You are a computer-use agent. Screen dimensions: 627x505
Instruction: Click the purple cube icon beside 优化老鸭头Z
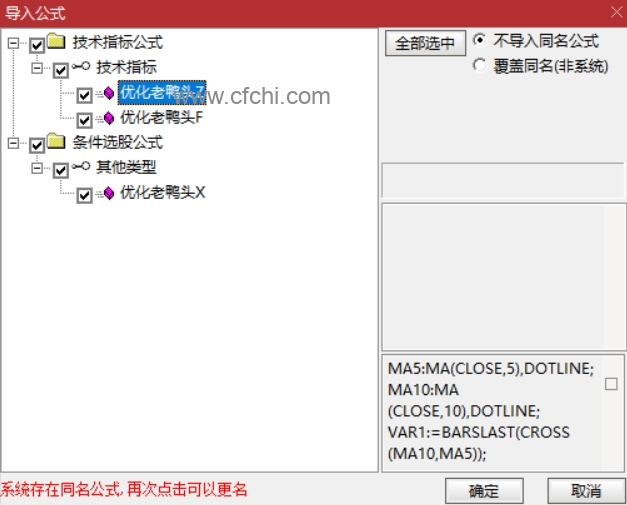pos(109,93)
